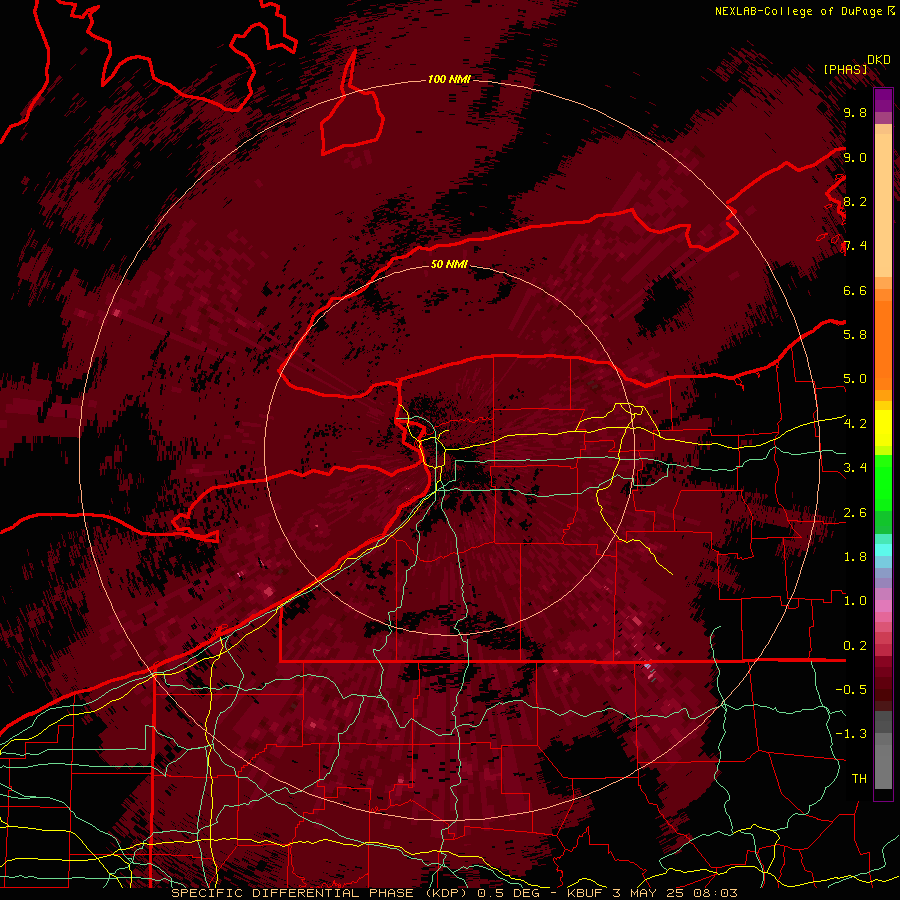Click the 5.0 value on the color scale

click(x=855, y=379)
